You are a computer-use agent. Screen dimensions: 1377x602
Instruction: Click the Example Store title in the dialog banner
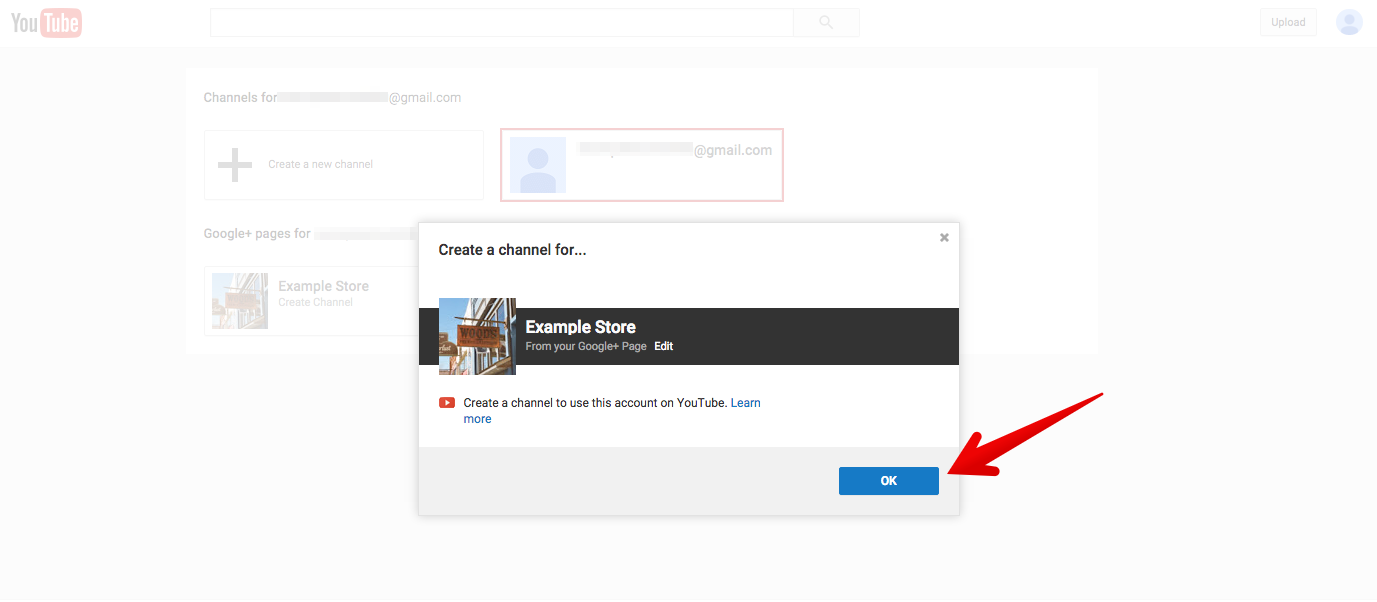tap(580, 326)
